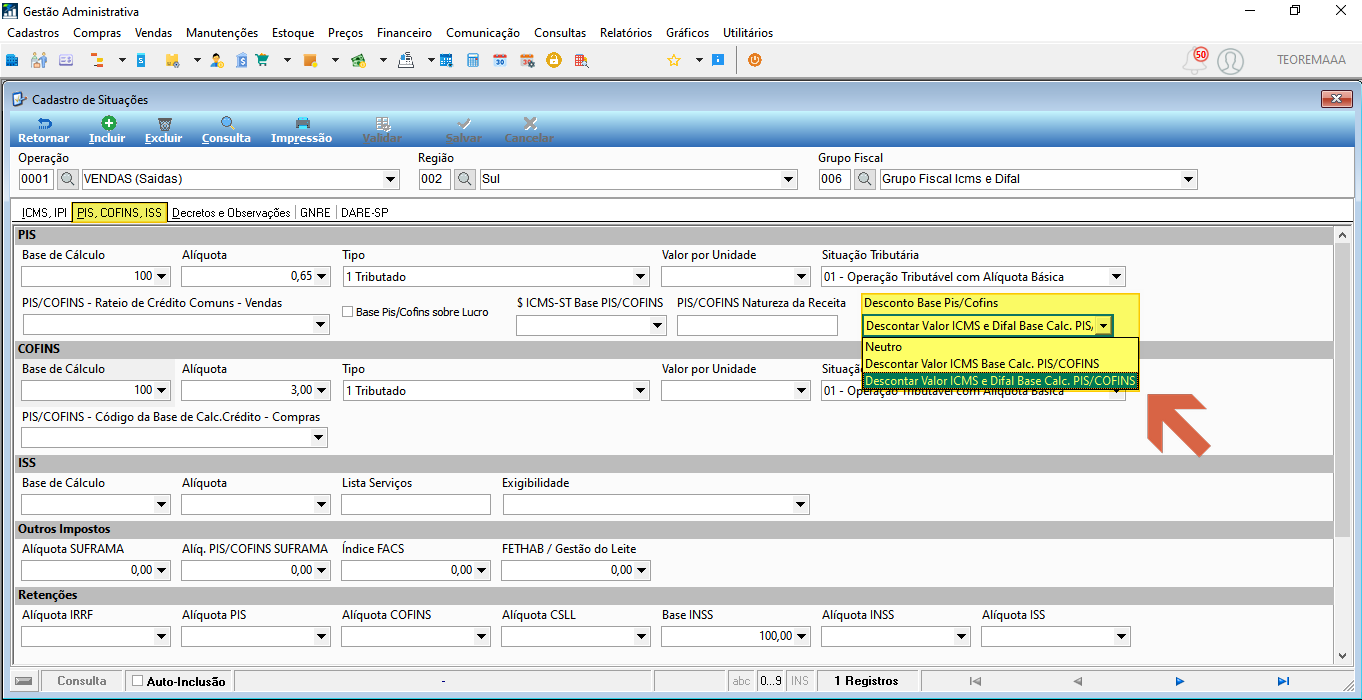This screenshot has width=1362, height=700.
Task: Click the PIS/COFINS Natureza da Receita field
Action: 757,325
